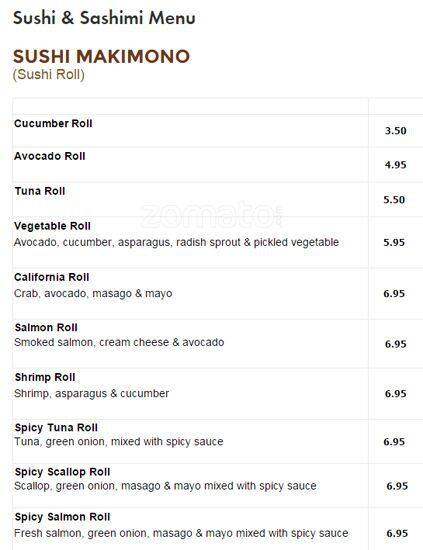Click the Tuna Roll item name
This screenshot has width=423, height=550.
click(40, 191)
